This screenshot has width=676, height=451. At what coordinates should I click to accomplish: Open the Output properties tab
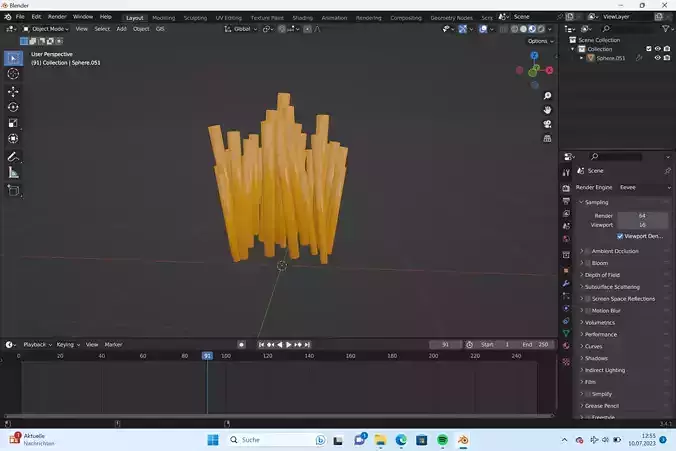566,201
